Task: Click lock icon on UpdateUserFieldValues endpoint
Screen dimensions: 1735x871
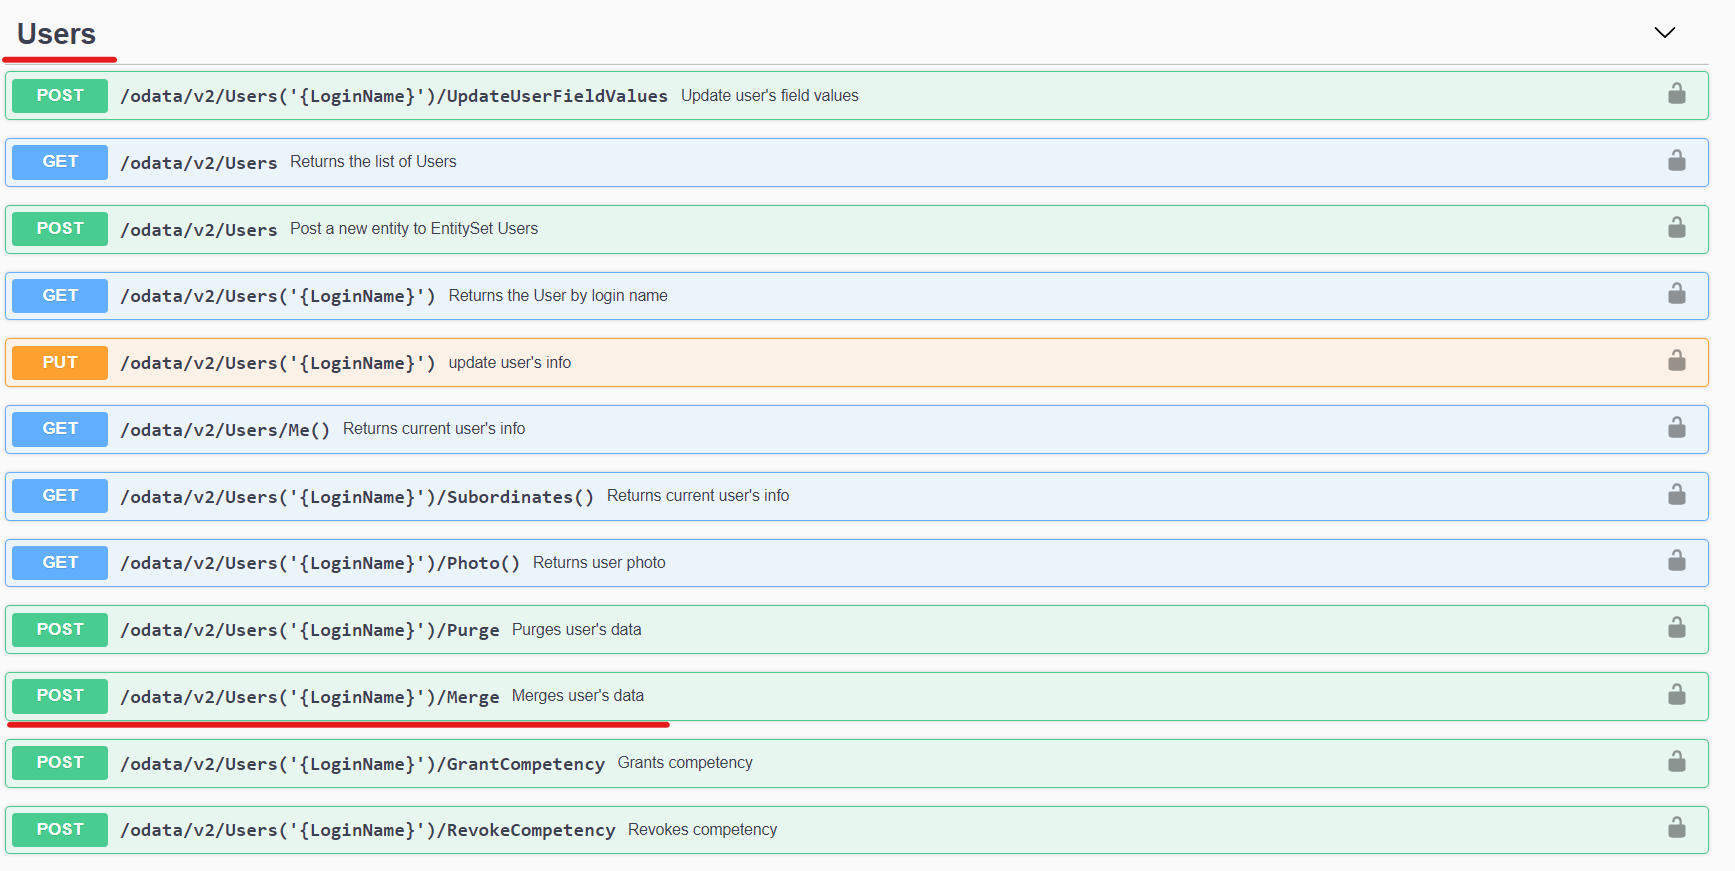Action: click(x=1676, y=94)
